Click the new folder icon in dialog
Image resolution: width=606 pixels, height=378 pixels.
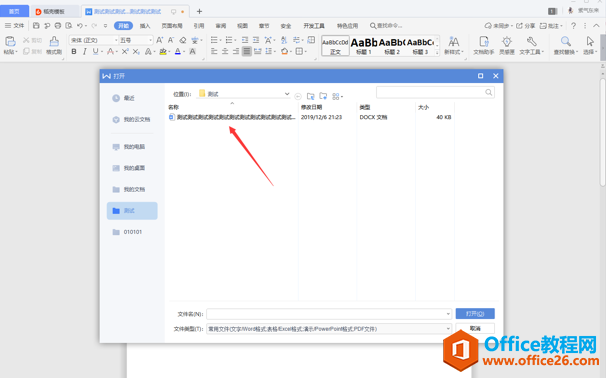(323, 96)
